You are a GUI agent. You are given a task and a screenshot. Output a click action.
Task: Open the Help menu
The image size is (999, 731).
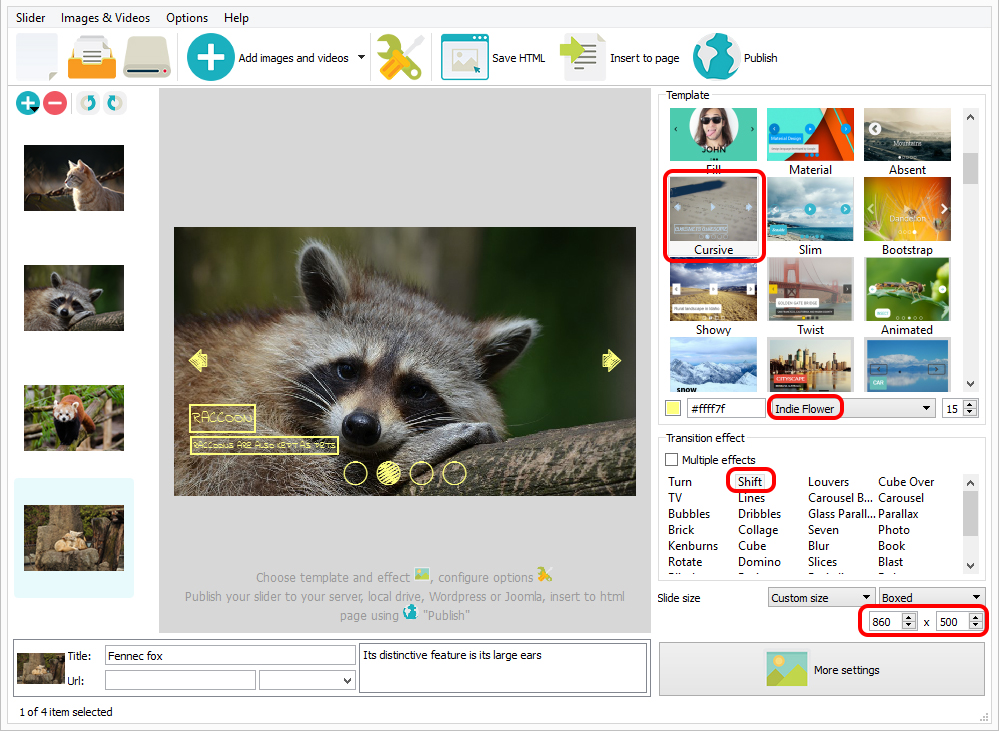click(x=236, y=18)
